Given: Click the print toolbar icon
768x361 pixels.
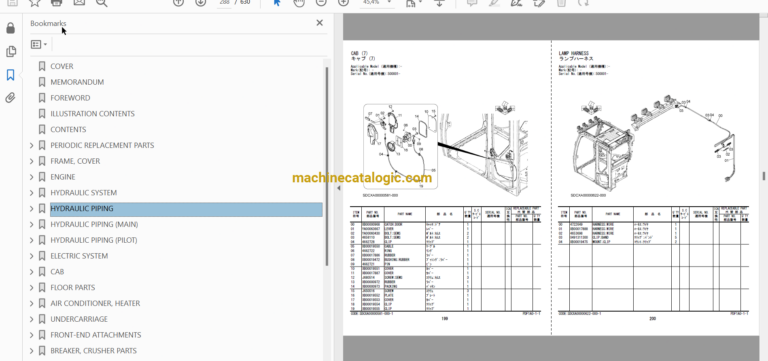Looking at the screenshot, I should coord(56,2).
